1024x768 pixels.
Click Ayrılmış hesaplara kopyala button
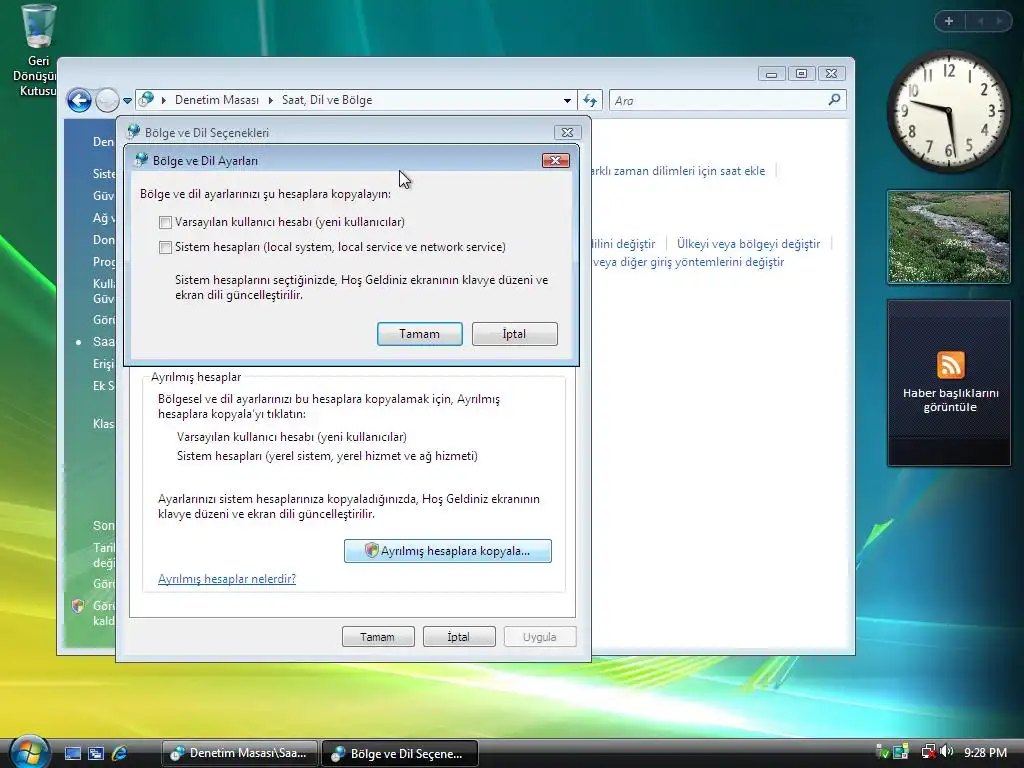click(x=447, y=551)
